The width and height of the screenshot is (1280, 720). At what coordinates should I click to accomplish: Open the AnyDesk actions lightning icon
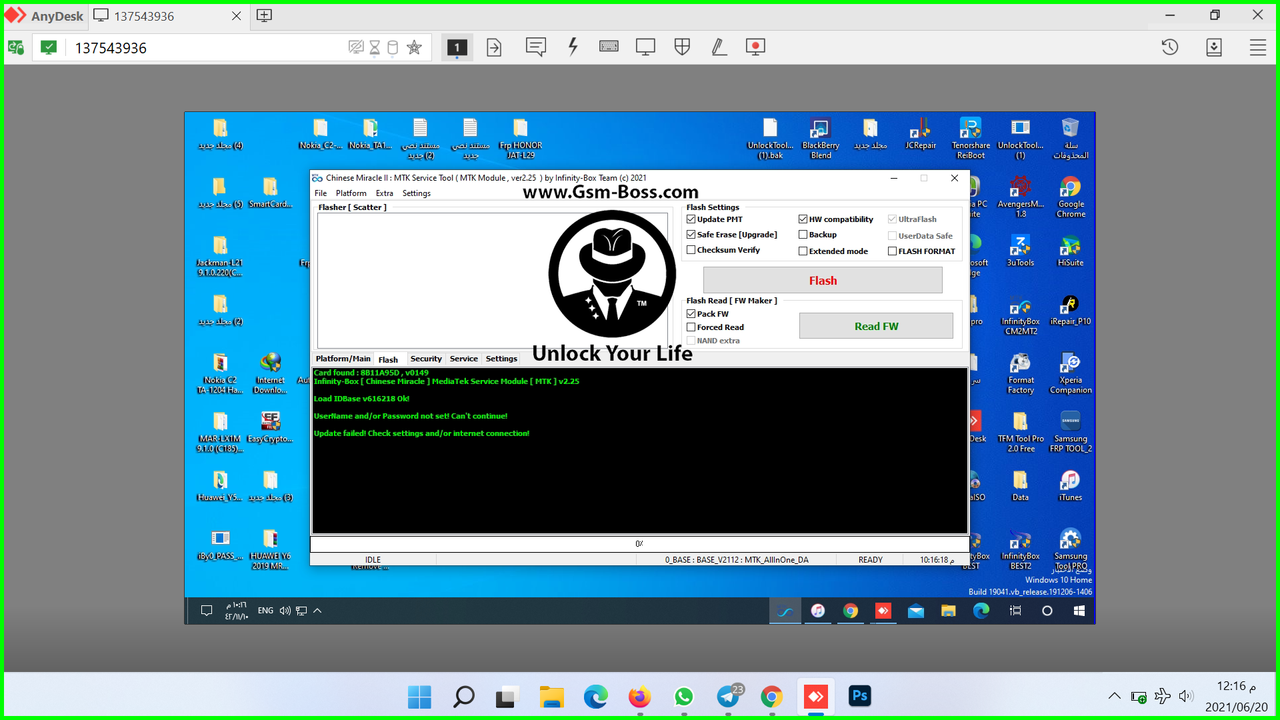[x=573, y=47]
